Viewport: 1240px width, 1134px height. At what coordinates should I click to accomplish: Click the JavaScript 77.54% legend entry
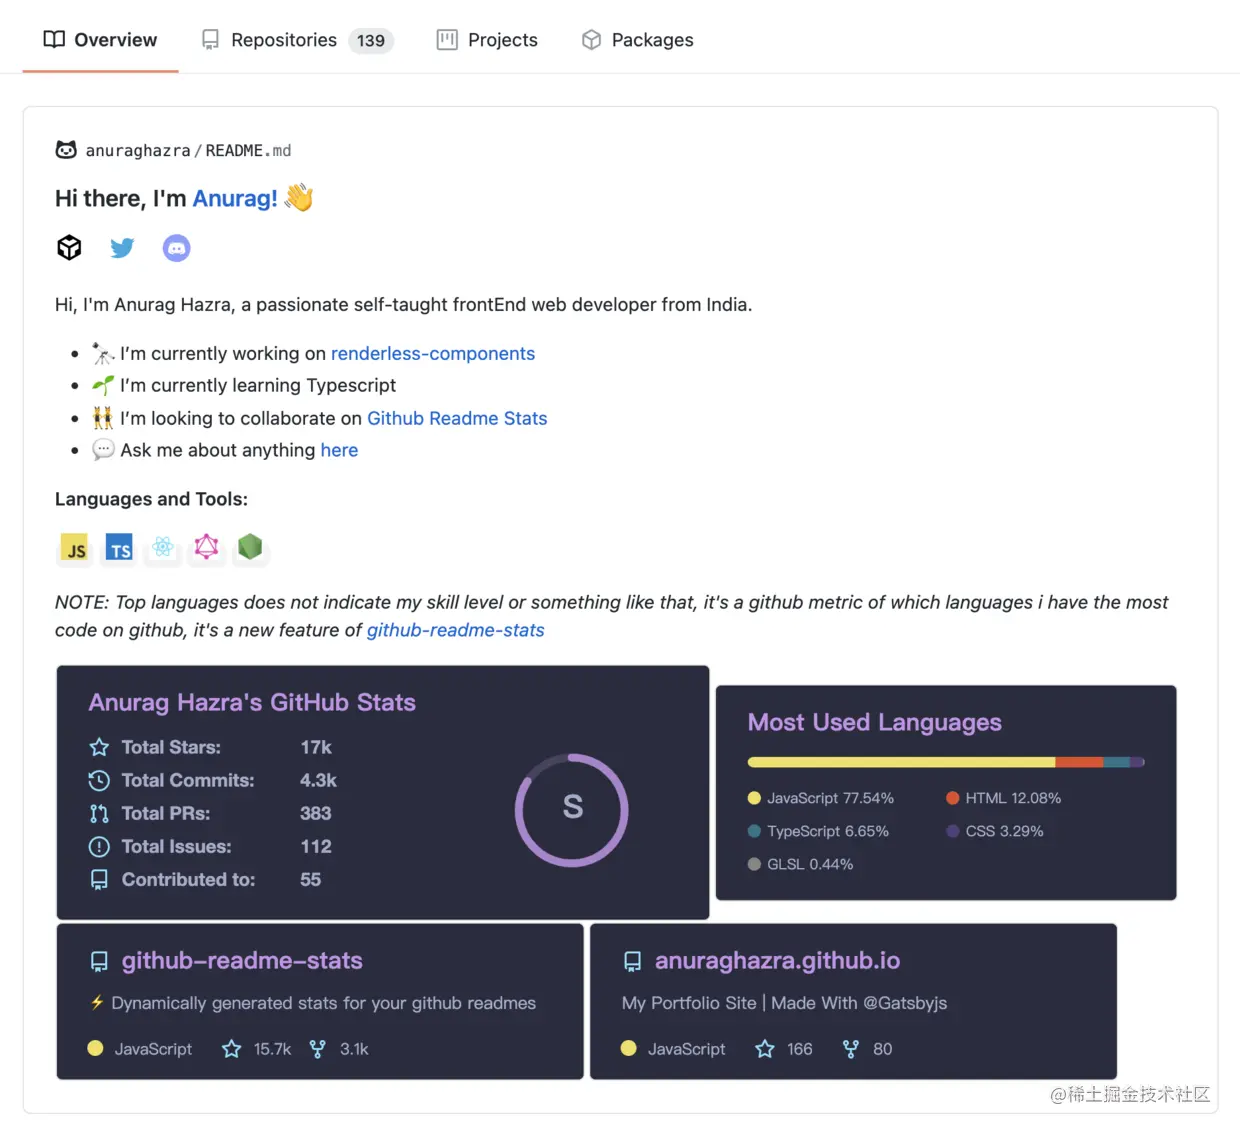tap(821, 798)
